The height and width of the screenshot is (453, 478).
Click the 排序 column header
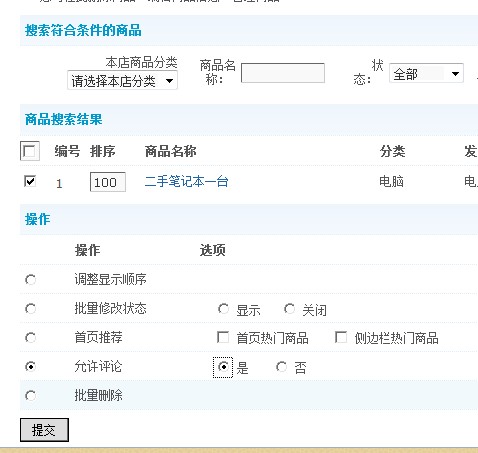(x=103, y=151)
